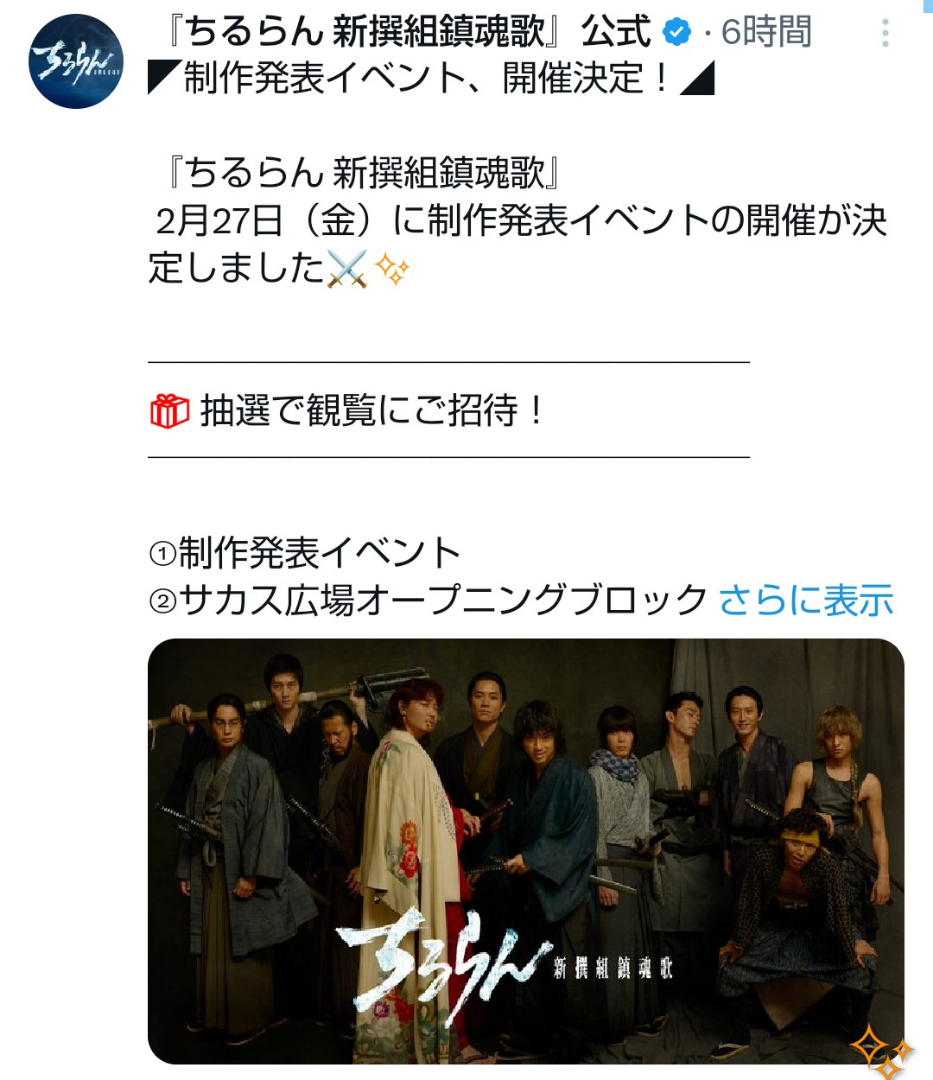Viewport: 933px width, 1080px height.
Task: Click the date text 2月27日（金）
Action: (x=273, y=221)
